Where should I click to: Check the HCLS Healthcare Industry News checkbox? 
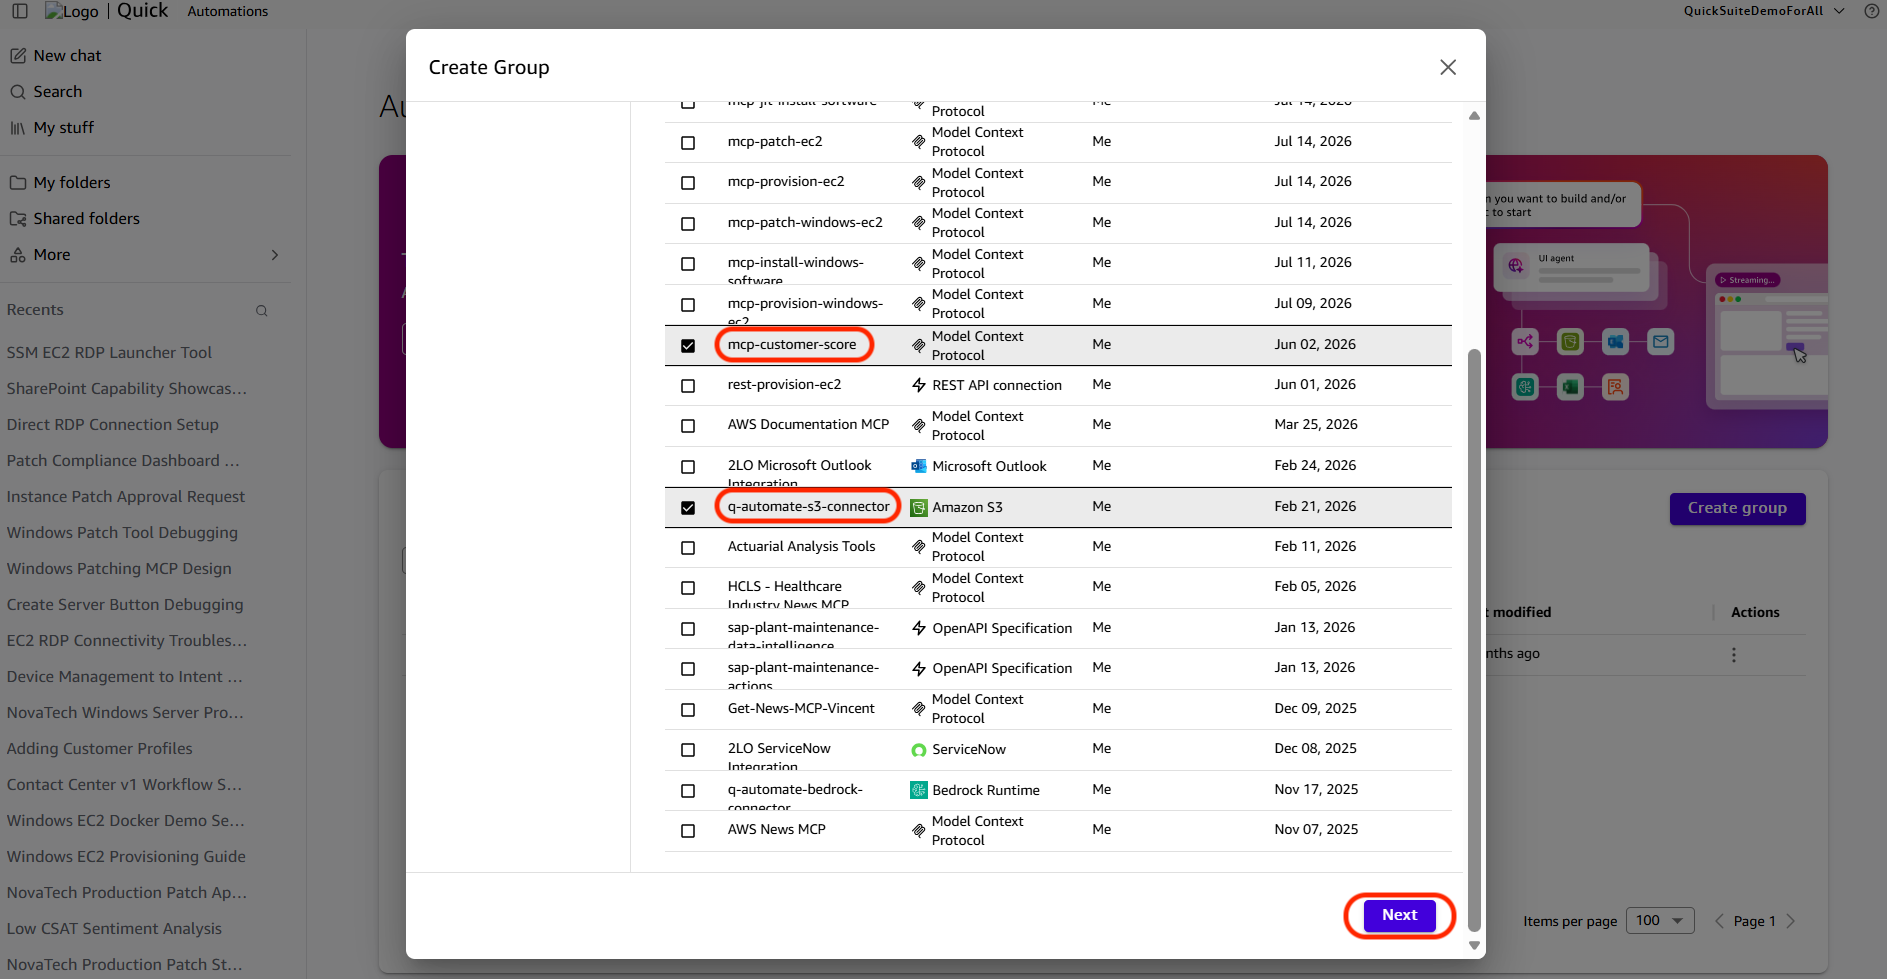point(688,588)
